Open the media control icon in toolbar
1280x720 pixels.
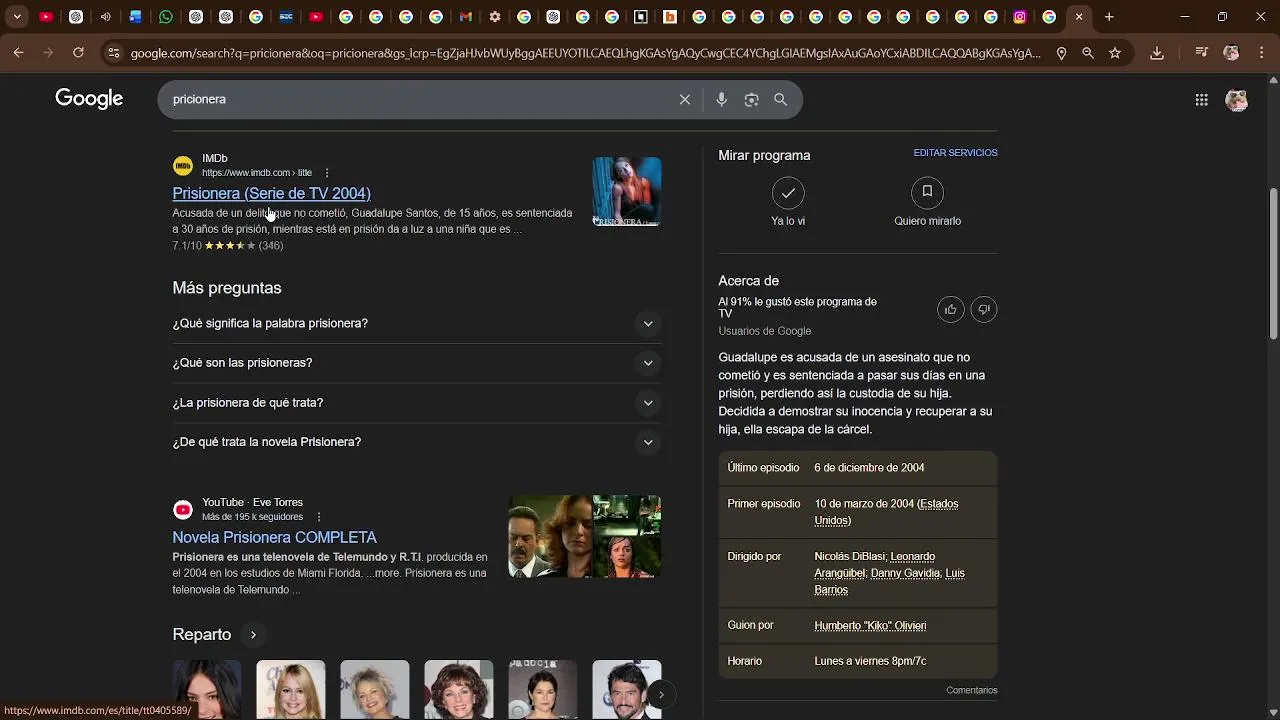(1202, 53)
